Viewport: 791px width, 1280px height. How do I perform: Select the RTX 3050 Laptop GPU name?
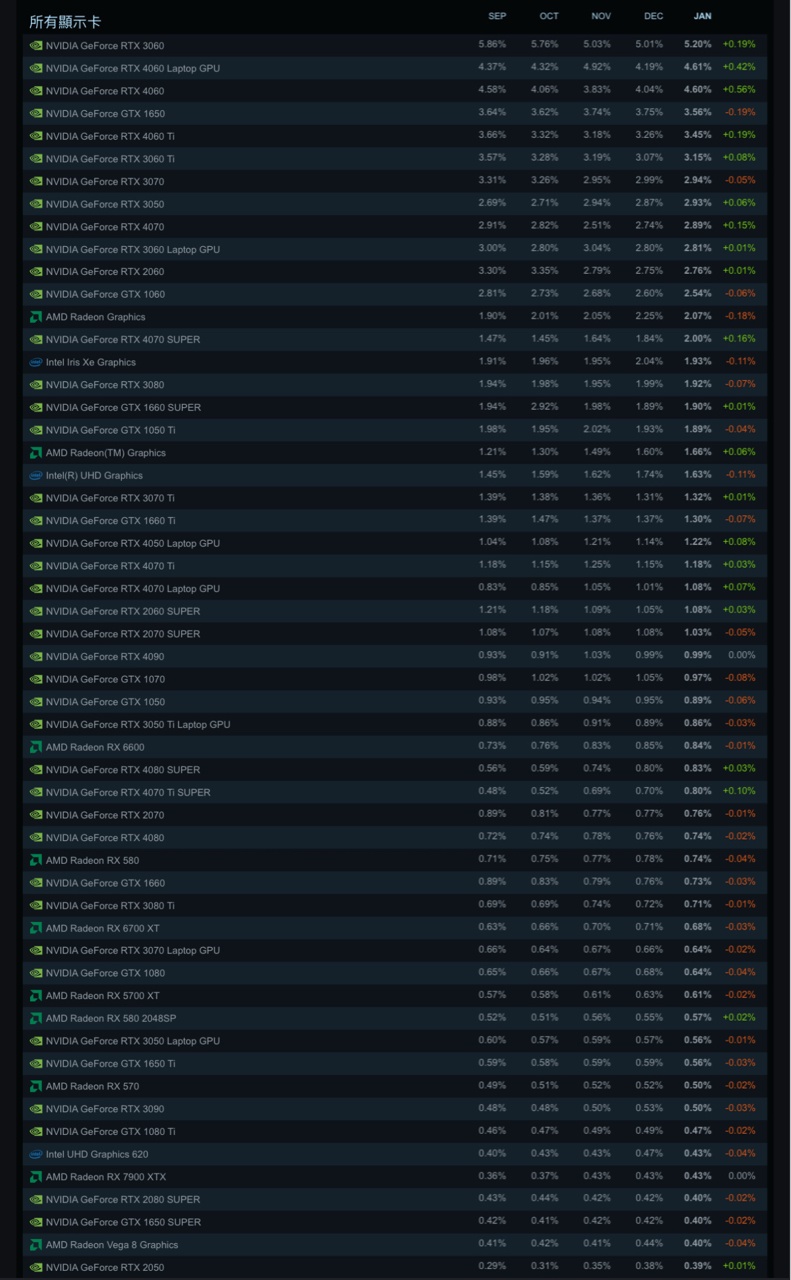tap(133, 1041)
